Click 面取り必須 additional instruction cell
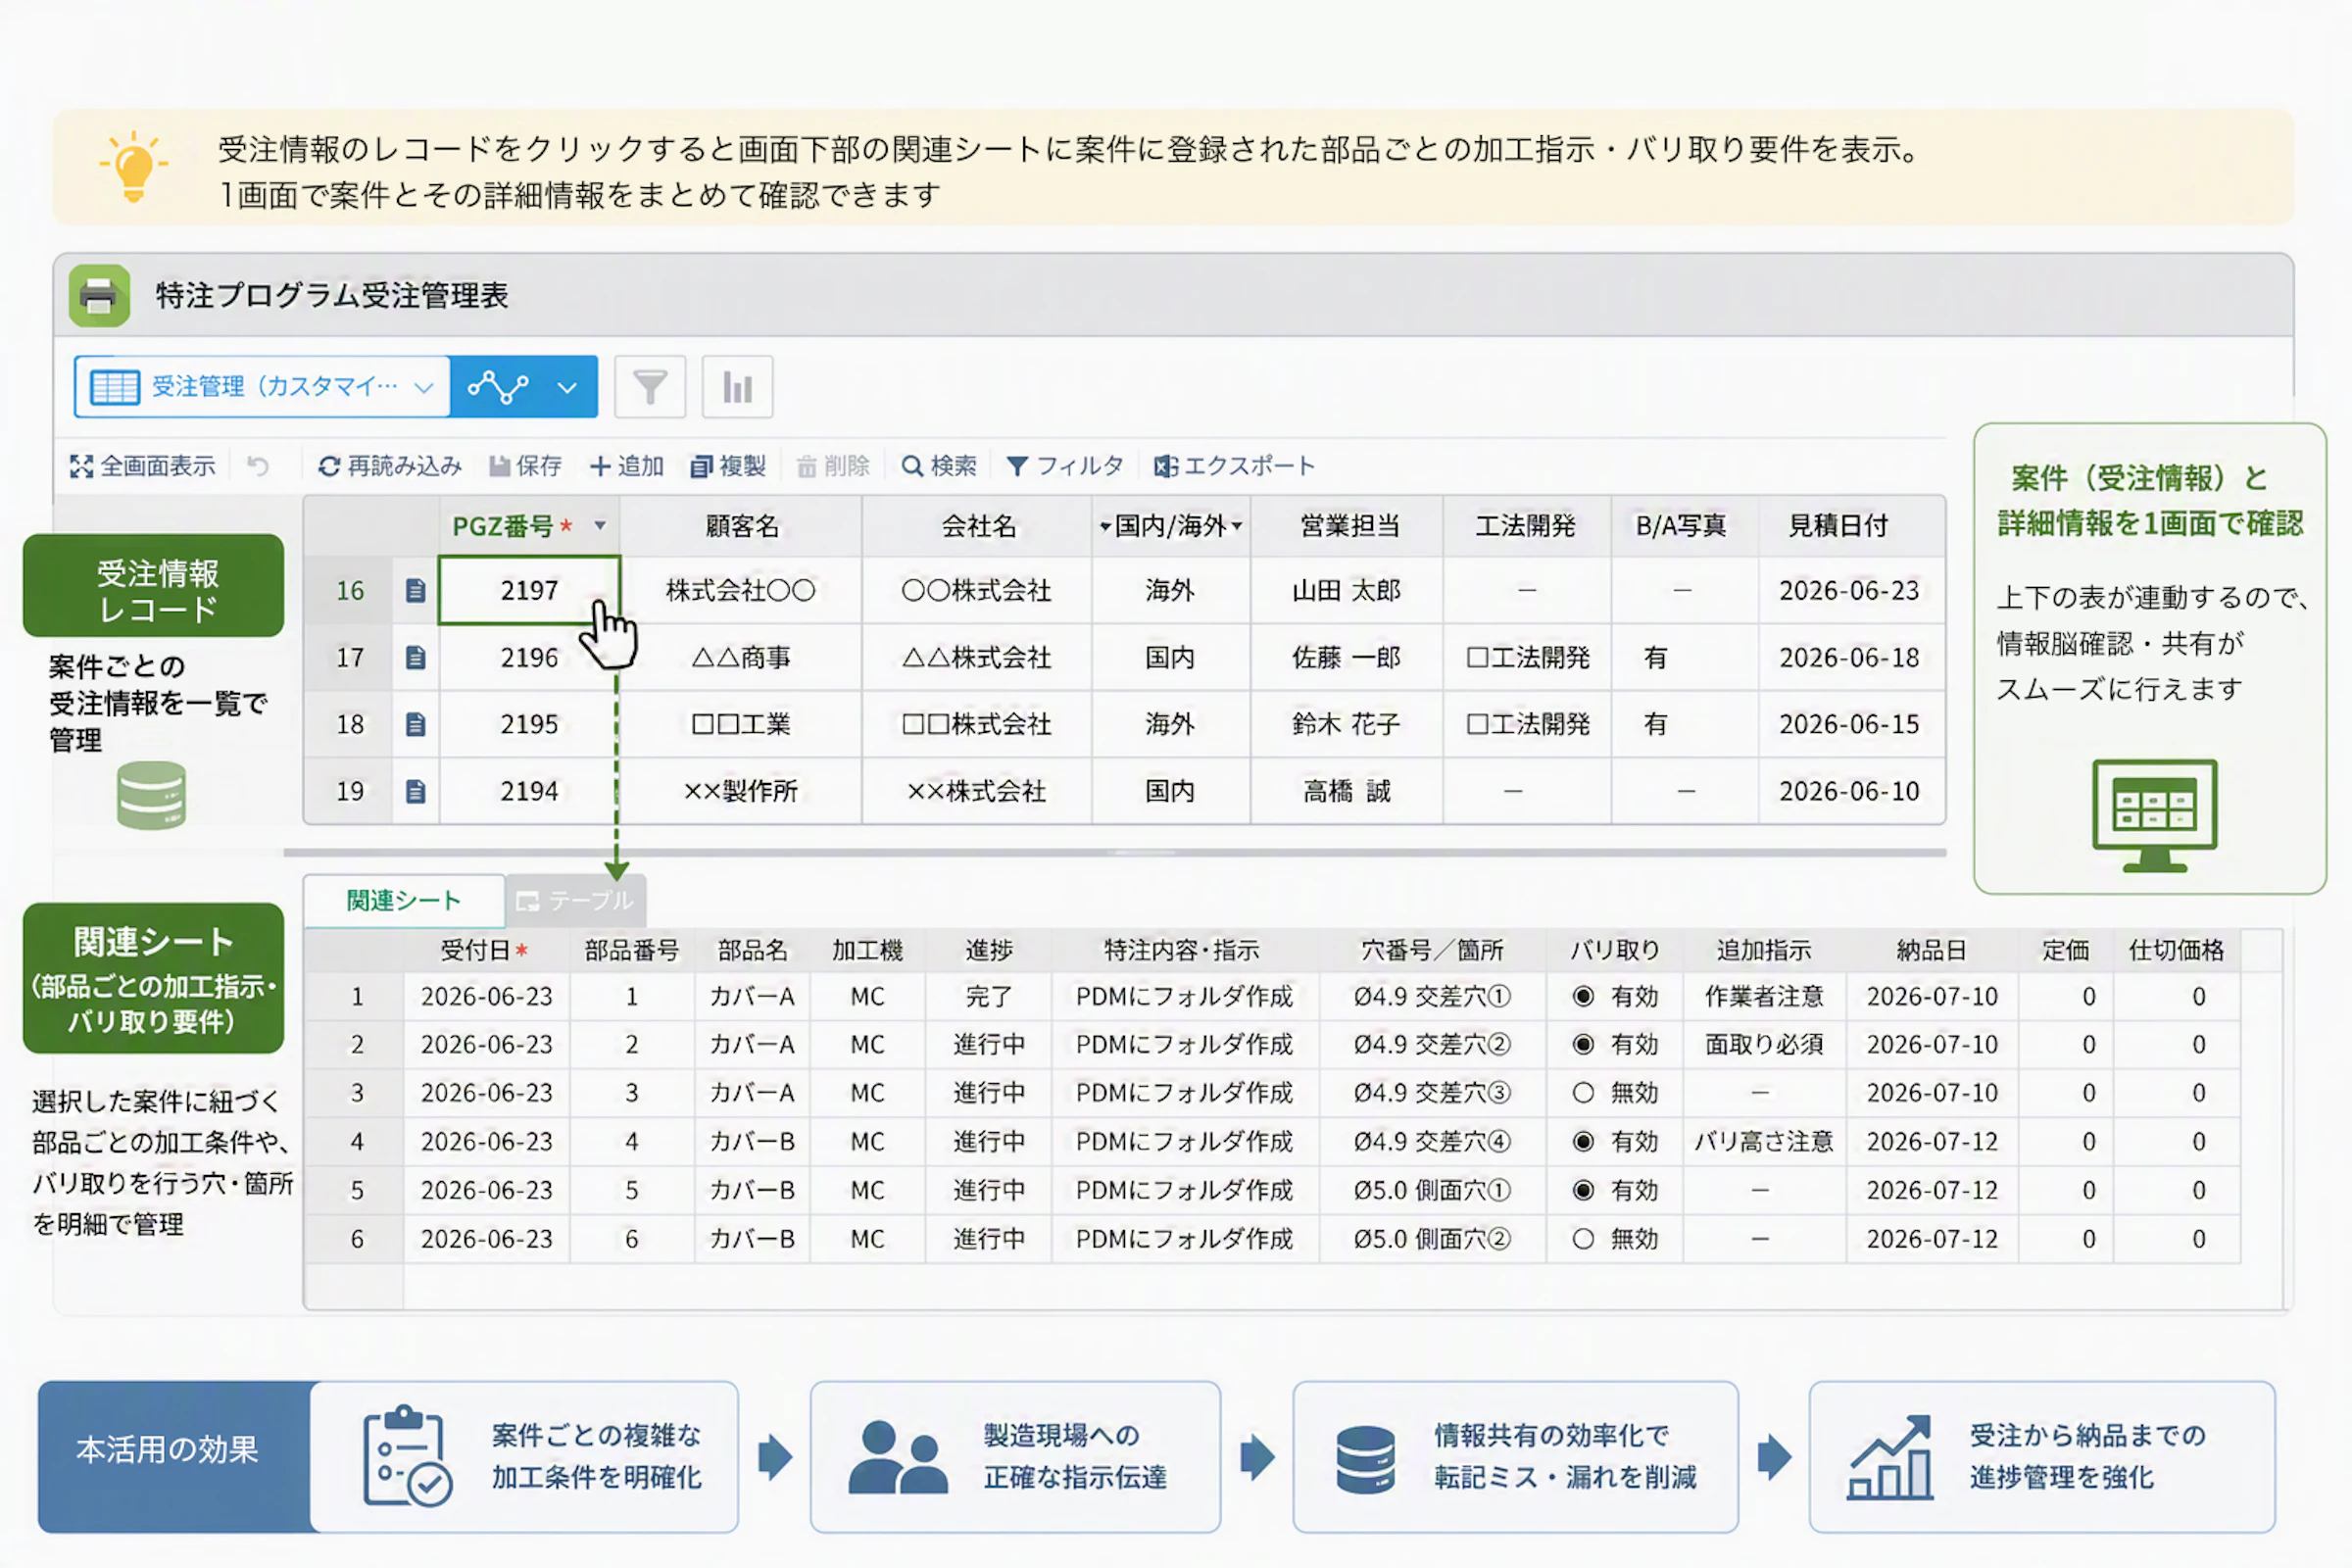The width and height of the screenshot is (2352, 1568). pyautogui.click(x=1765, y=1045)
